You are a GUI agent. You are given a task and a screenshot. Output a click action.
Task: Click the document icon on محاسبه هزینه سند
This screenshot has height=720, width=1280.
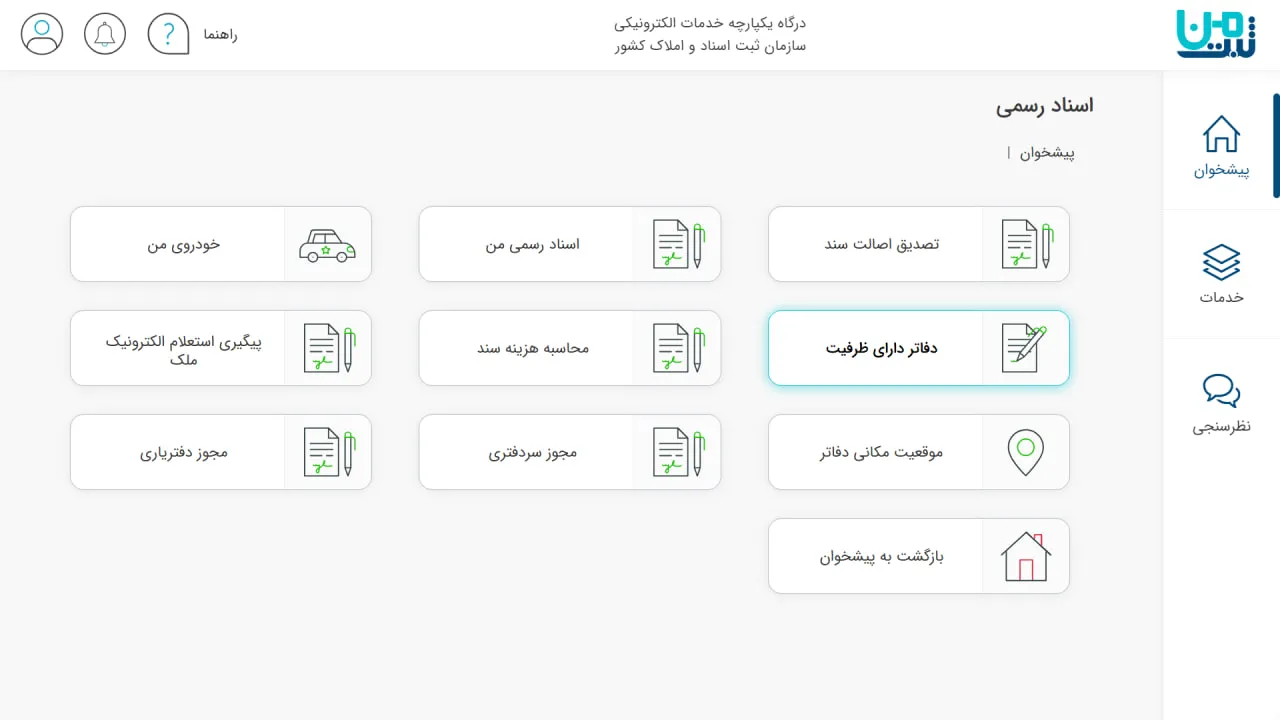(x=677, y=348)
